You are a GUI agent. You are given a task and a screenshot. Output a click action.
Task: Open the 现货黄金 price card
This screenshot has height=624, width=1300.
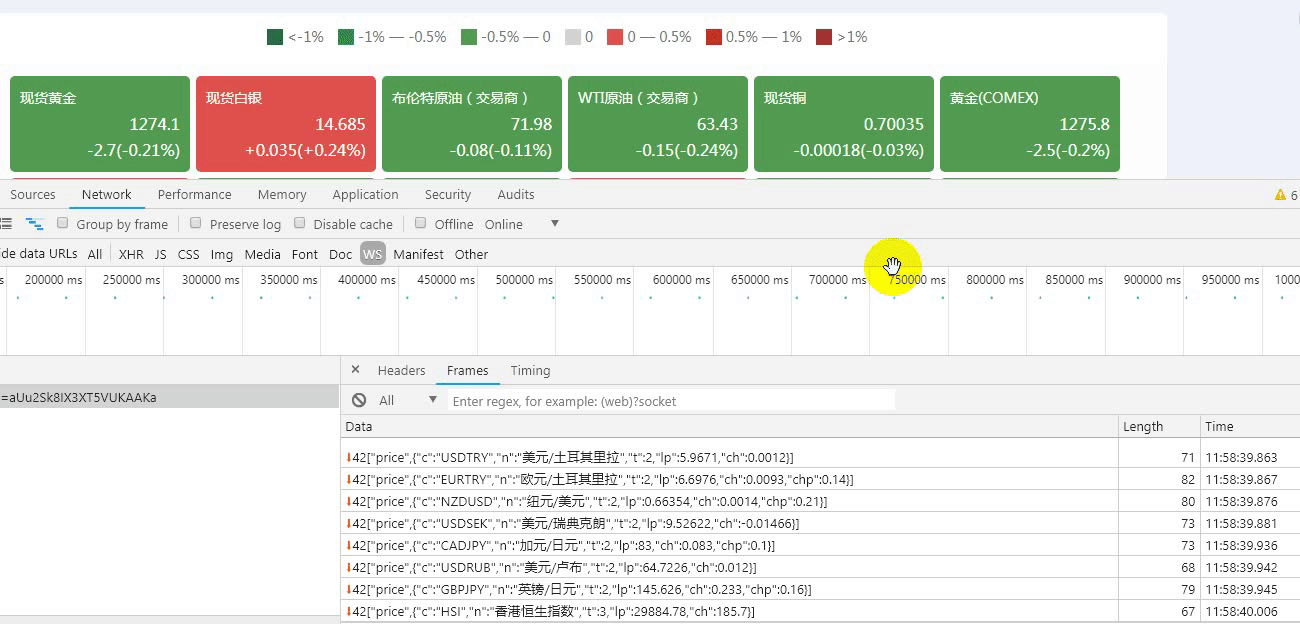pyautogui.click(x=100, y=124)
